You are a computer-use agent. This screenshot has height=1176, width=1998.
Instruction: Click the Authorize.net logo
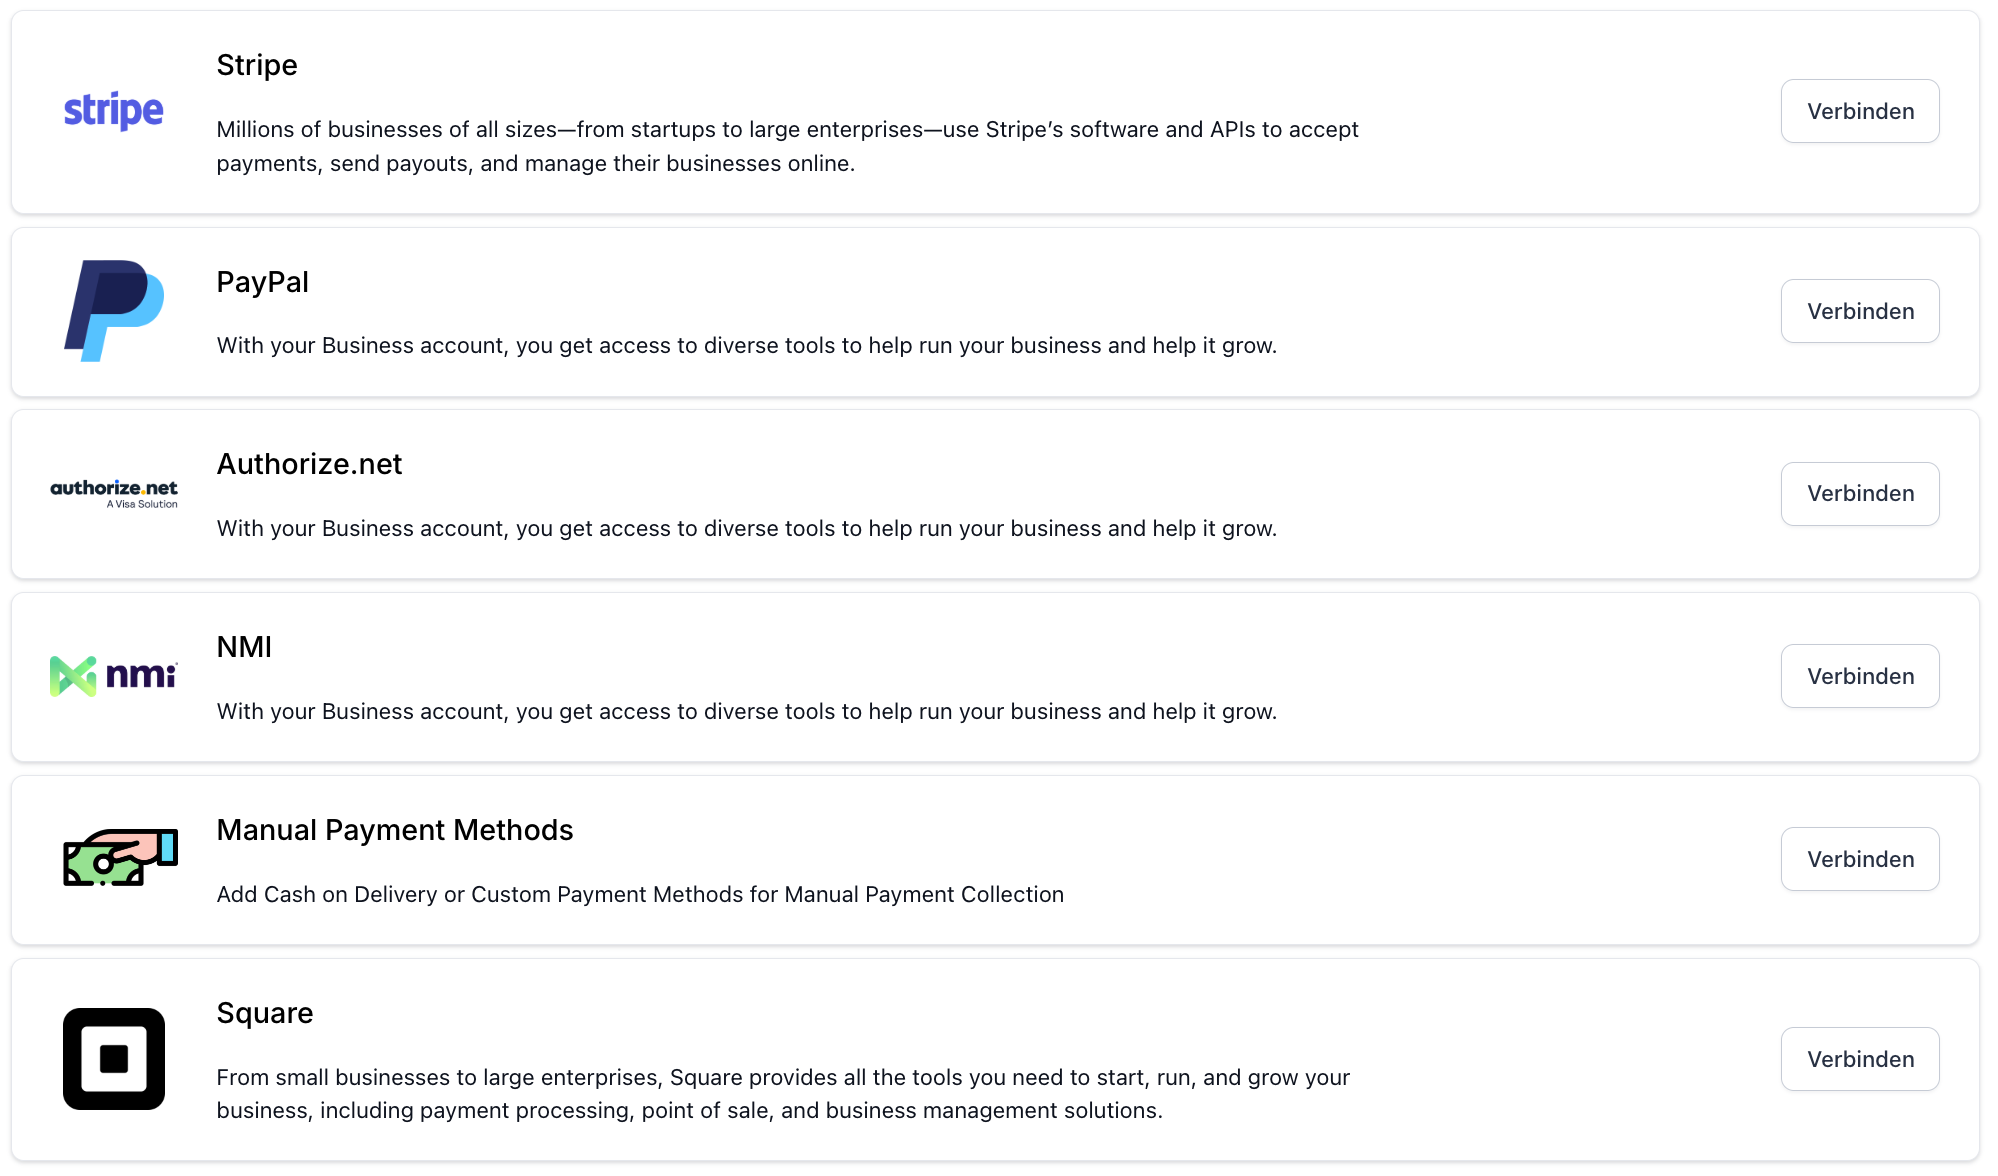(x=113, y=493)
